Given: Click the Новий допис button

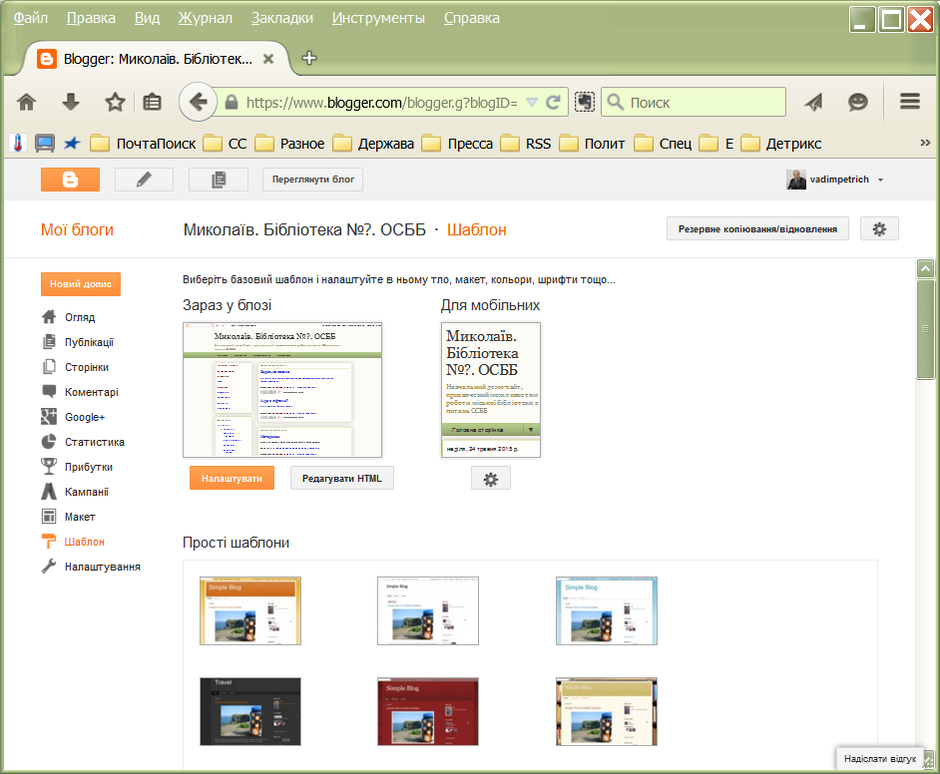Looking at the screenshot, I should pos(80,284).
